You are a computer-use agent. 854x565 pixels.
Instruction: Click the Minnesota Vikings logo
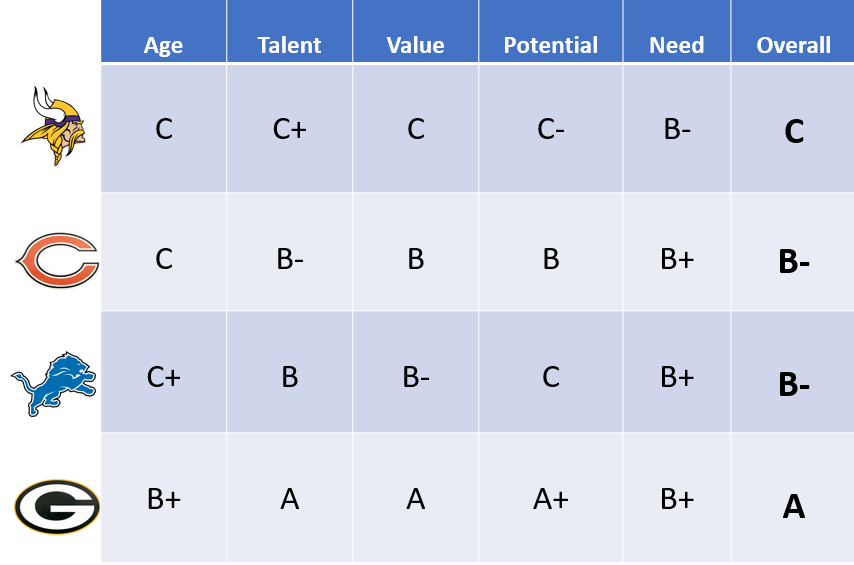pyautogui.click(x=54, y=126)
